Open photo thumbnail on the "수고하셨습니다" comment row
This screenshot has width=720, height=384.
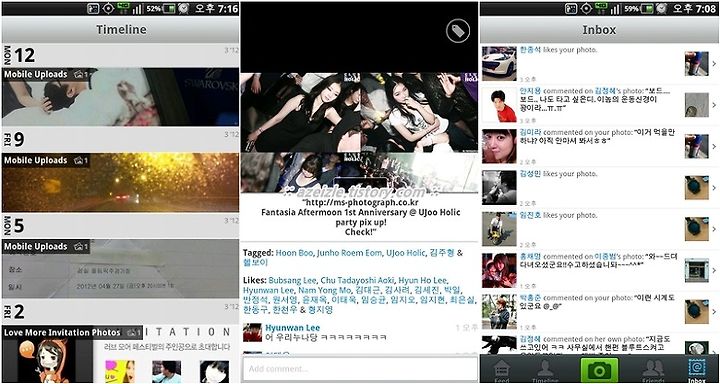697,270
